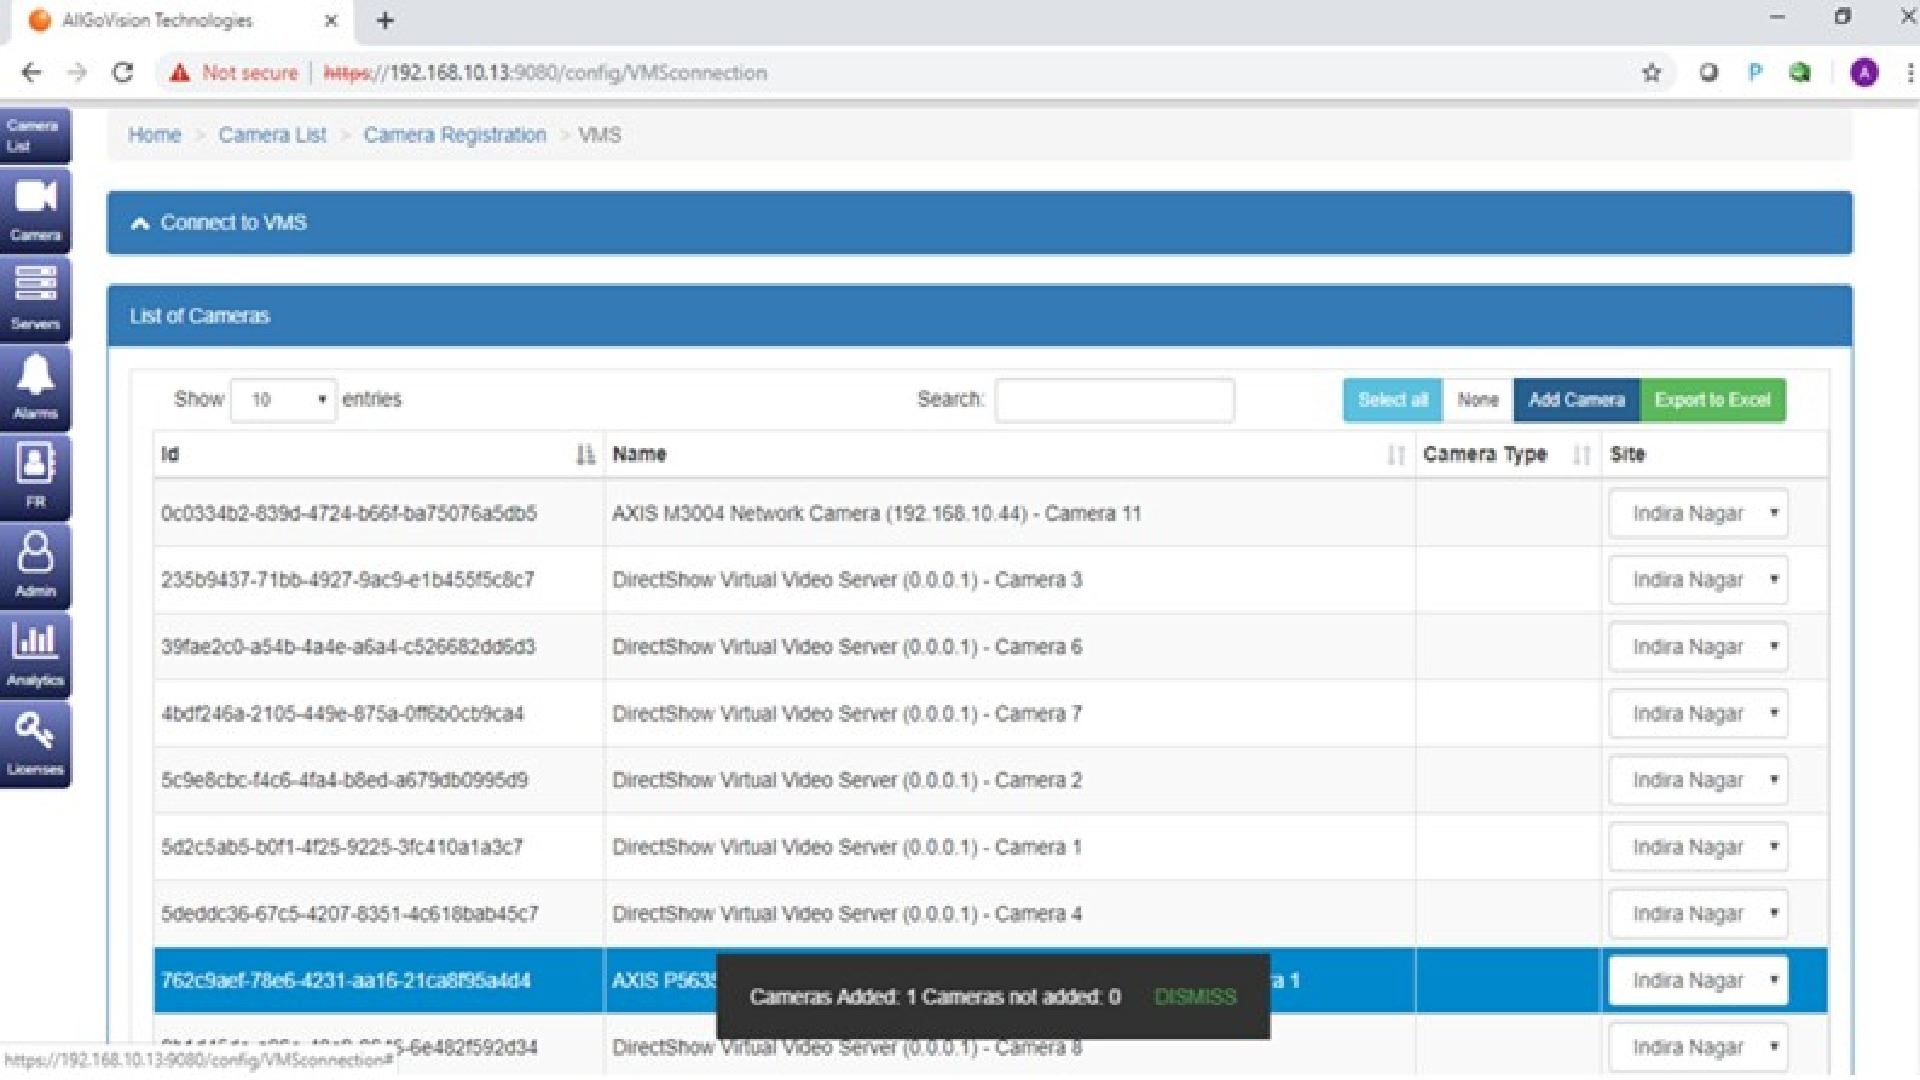
Task: Click the None selection button
Action: point(1477,400)
